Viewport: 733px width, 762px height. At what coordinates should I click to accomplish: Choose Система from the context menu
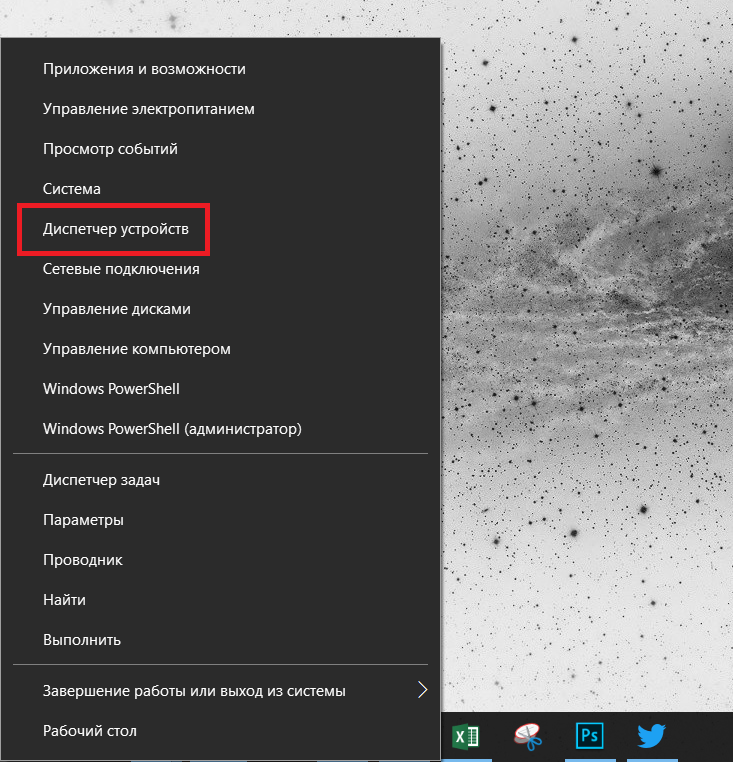220,189
